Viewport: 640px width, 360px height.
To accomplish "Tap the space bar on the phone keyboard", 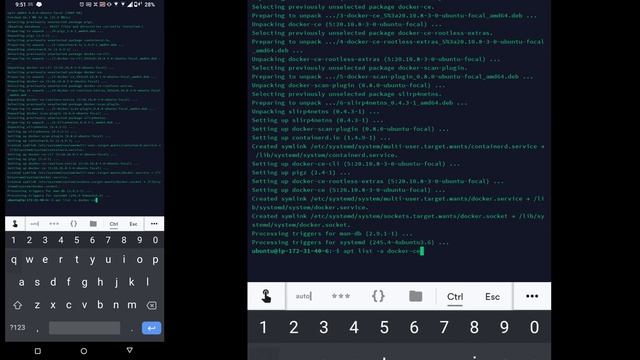I will coord(84,328).
